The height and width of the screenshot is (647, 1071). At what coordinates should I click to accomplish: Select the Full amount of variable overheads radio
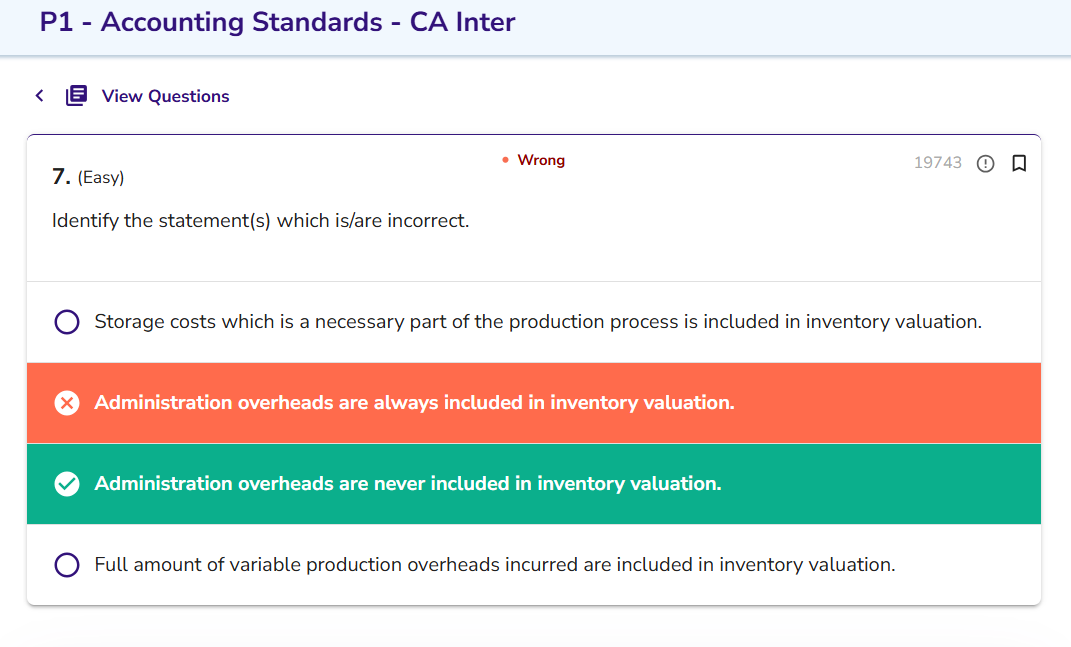click(67, 565)
